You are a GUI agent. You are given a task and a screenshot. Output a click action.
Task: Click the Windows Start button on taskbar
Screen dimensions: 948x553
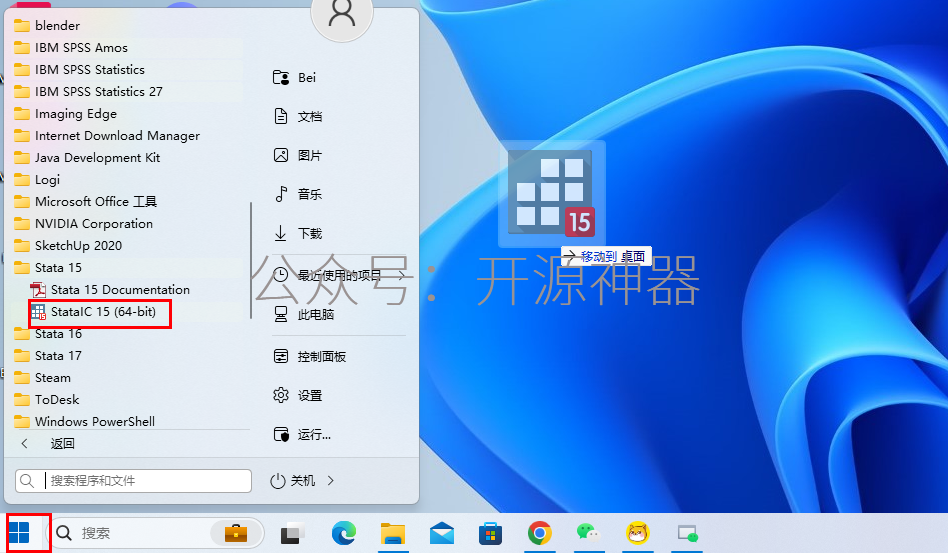point(19,533)
